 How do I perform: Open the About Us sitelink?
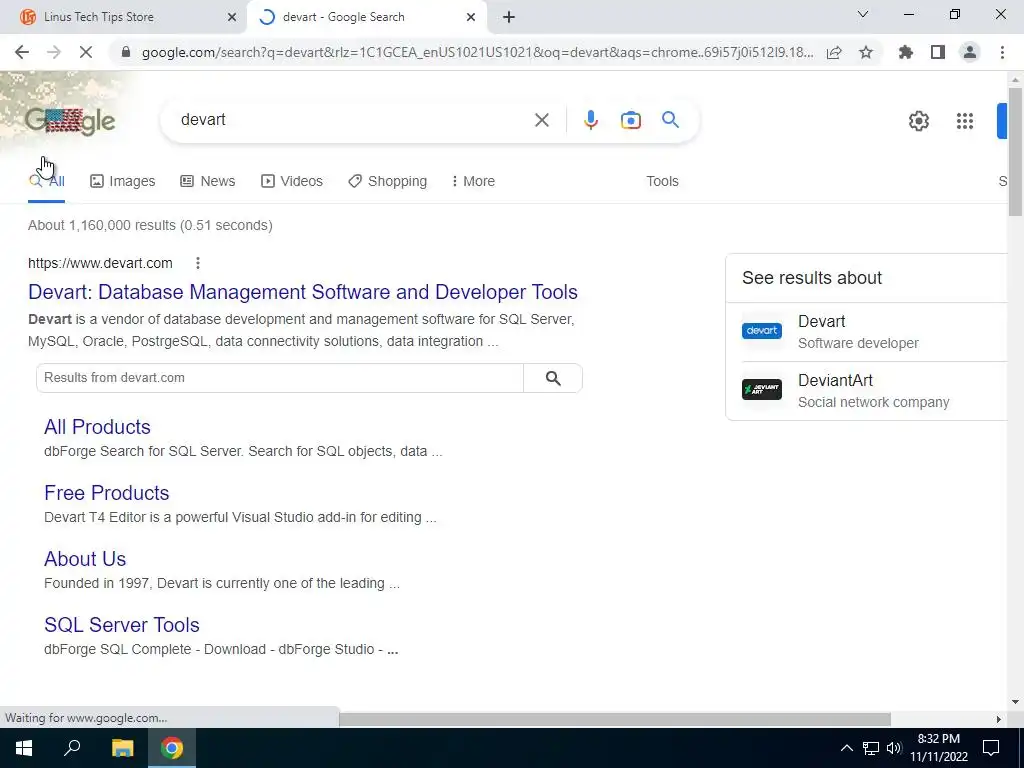pos(85,559)
